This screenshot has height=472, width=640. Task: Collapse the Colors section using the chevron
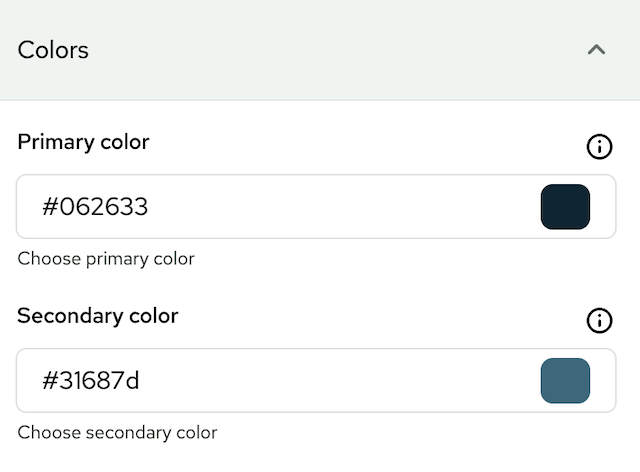[597, 49]
